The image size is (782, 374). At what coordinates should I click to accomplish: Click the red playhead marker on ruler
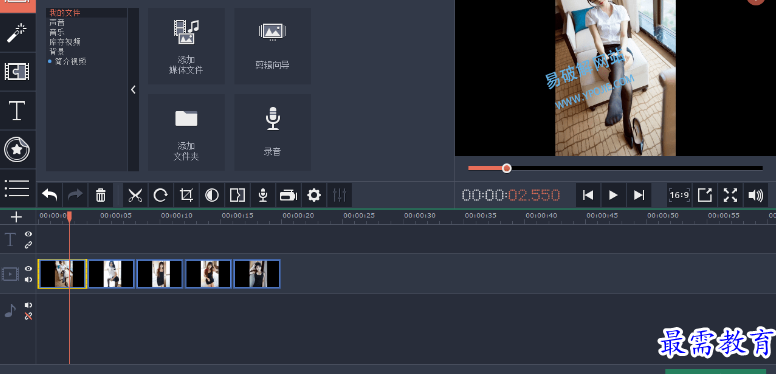pos(69,216)
